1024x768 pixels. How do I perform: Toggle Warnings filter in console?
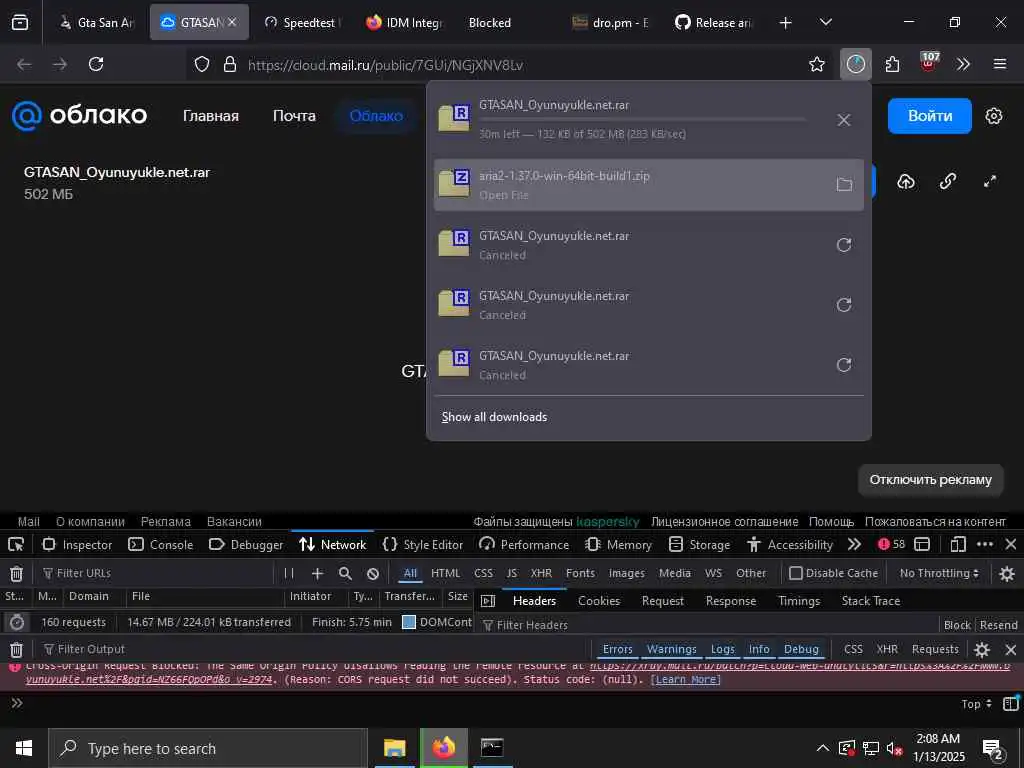point(671,649)
